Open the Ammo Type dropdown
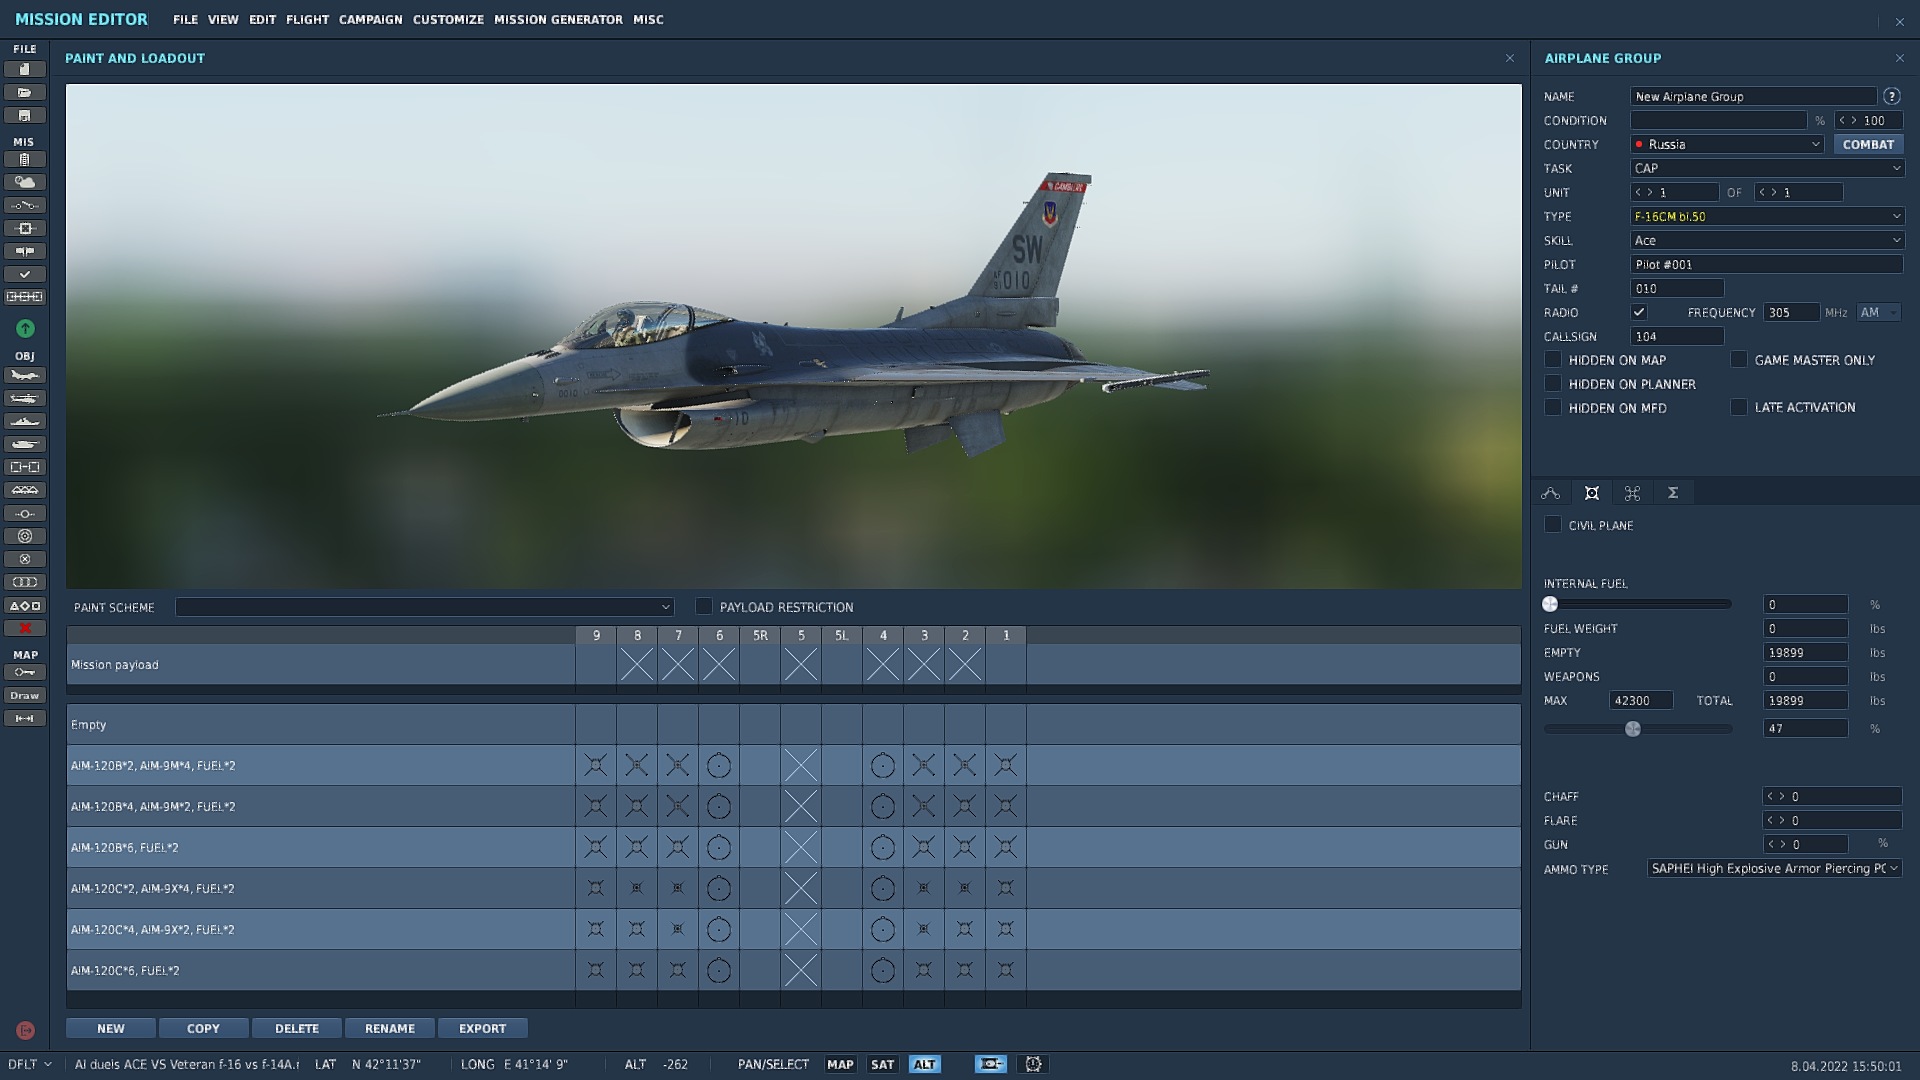 (x=1775, y=868)
